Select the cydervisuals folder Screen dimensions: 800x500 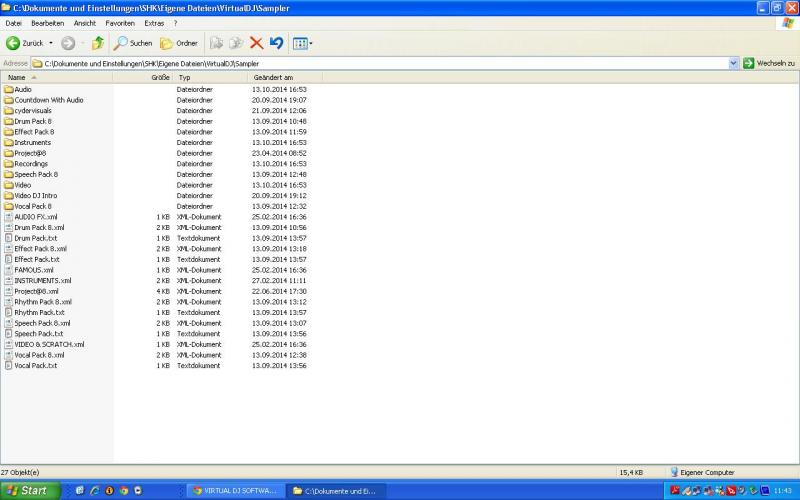pyautogui.click(x=28, y=111)
